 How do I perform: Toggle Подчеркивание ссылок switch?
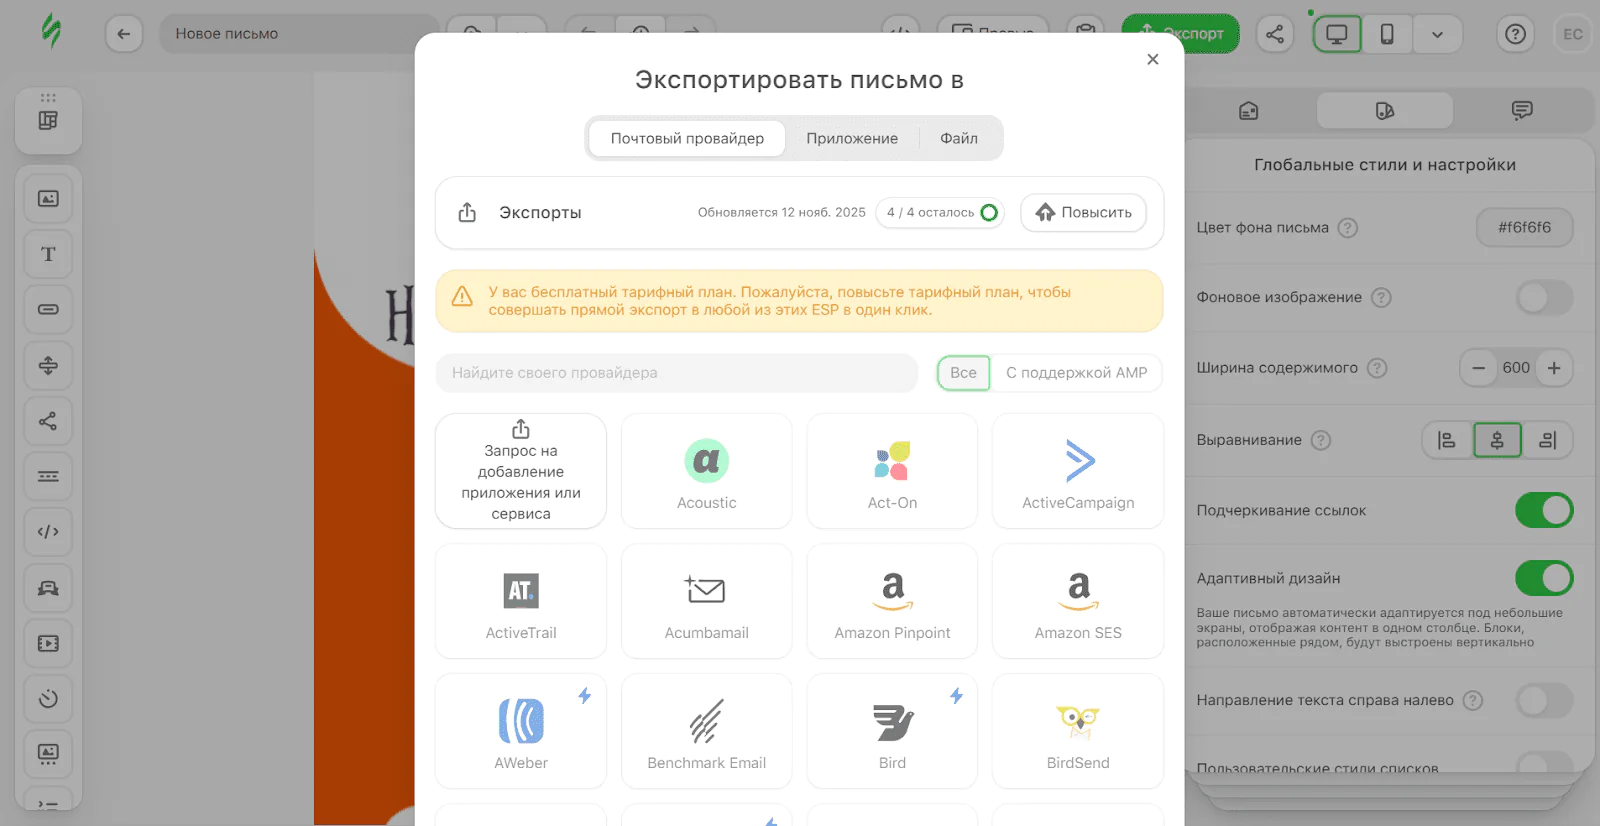(x=1544, y=510)
